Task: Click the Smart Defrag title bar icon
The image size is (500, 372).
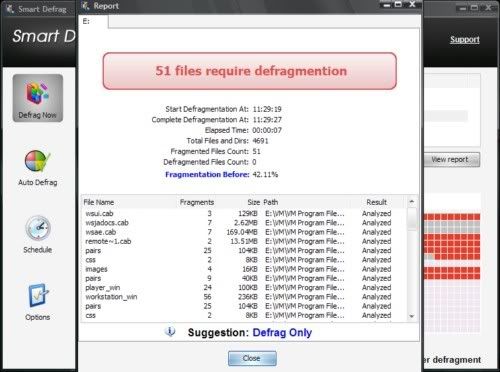Action: pyautogui.click(x=10, y=9)
